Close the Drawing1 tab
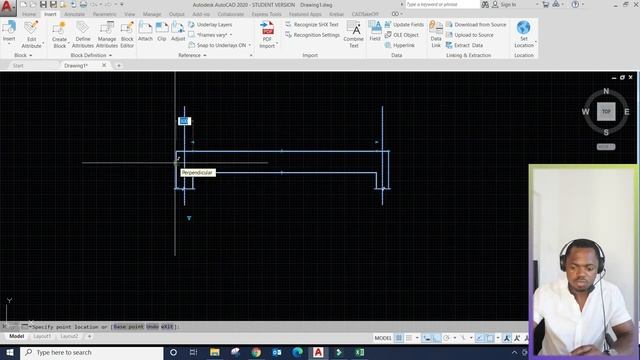640x360 pixels. [x=104, y=65]
